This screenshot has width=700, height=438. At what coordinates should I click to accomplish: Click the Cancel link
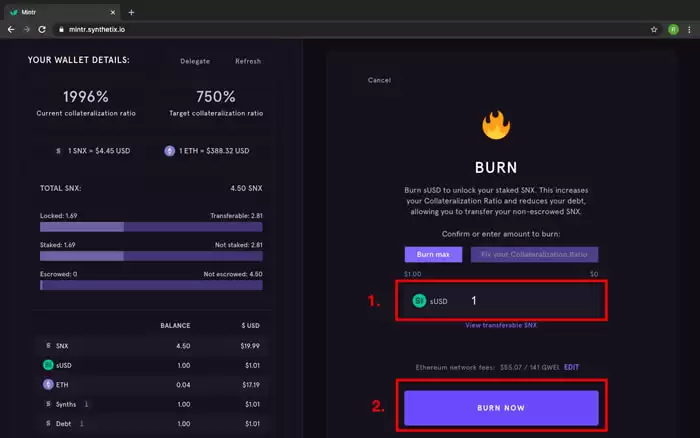379,80
